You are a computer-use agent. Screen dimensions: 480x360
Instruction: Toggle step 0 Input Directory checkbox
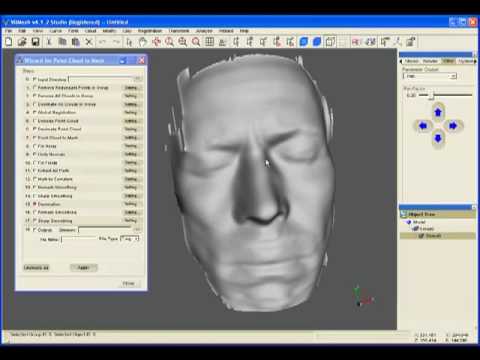(35, 79)
